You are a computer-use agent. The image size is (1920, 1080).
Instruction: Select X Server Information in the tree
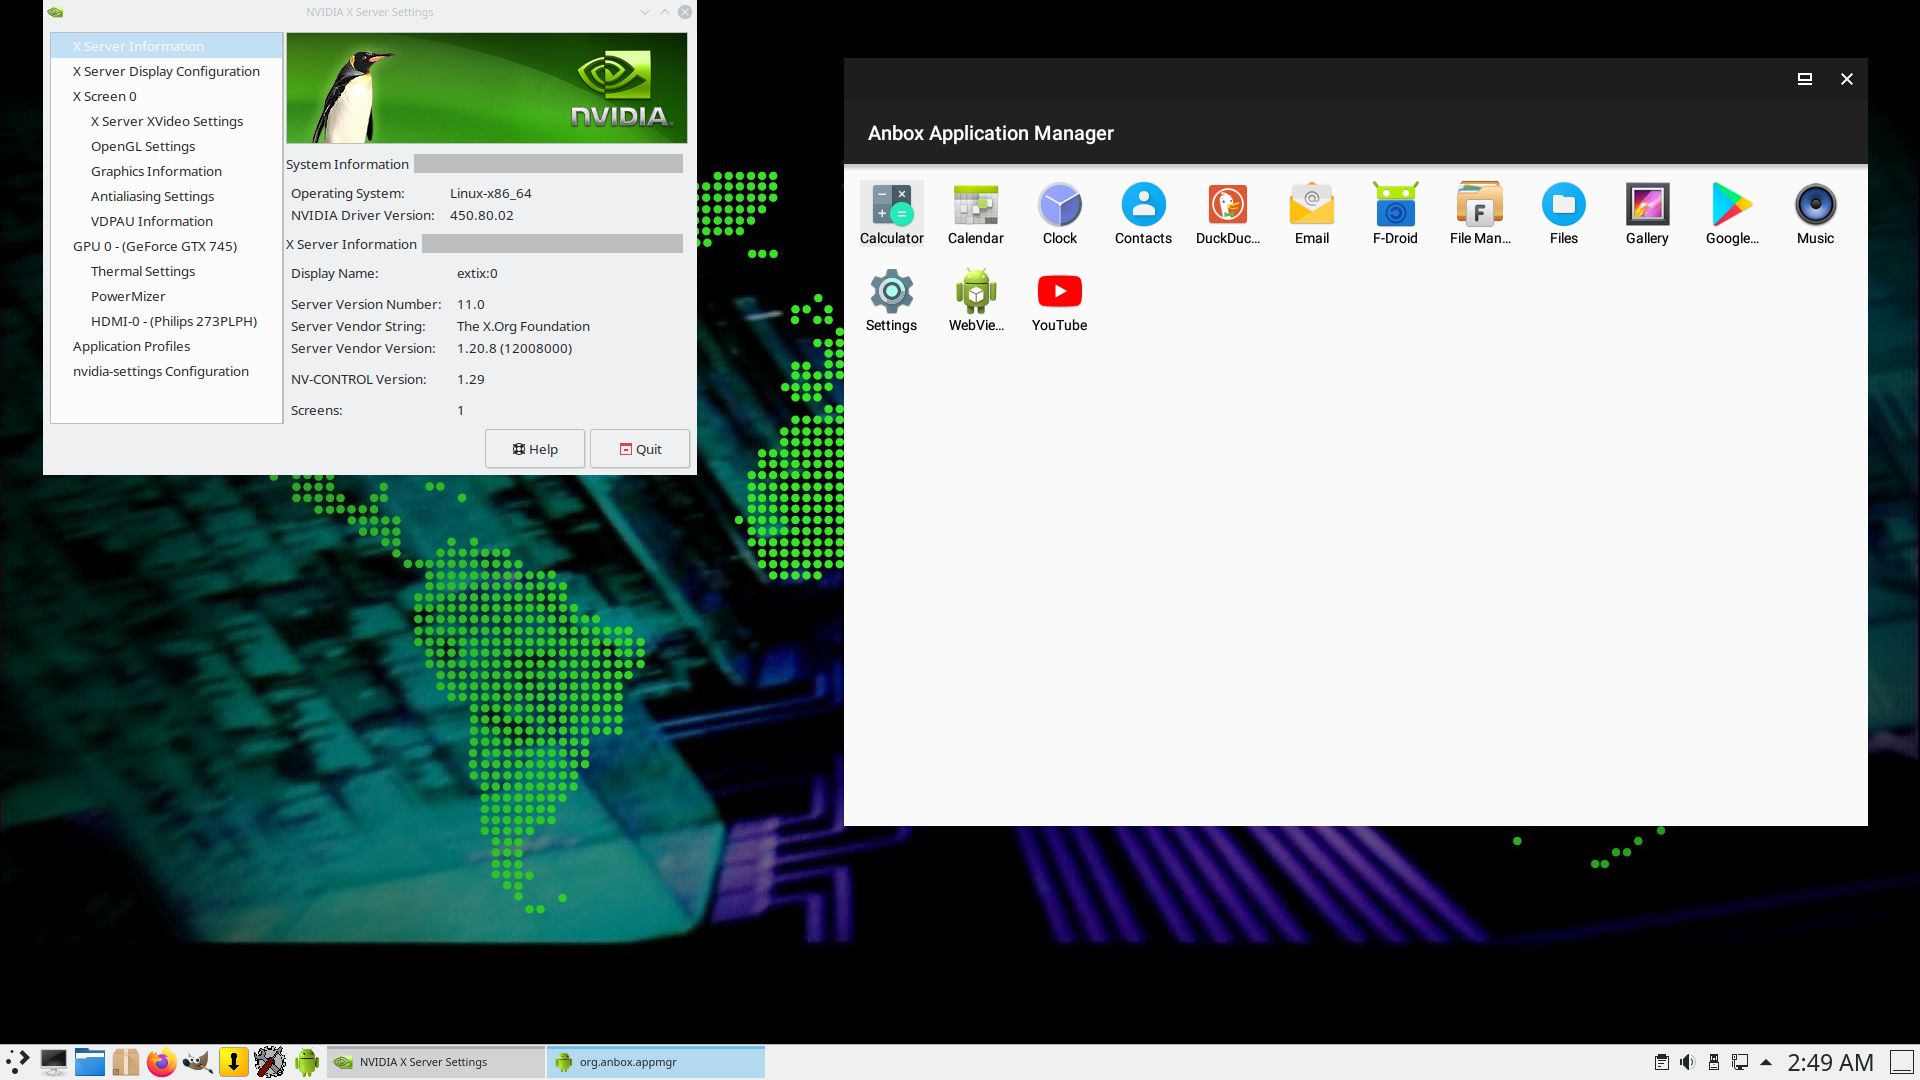(167, 46)
